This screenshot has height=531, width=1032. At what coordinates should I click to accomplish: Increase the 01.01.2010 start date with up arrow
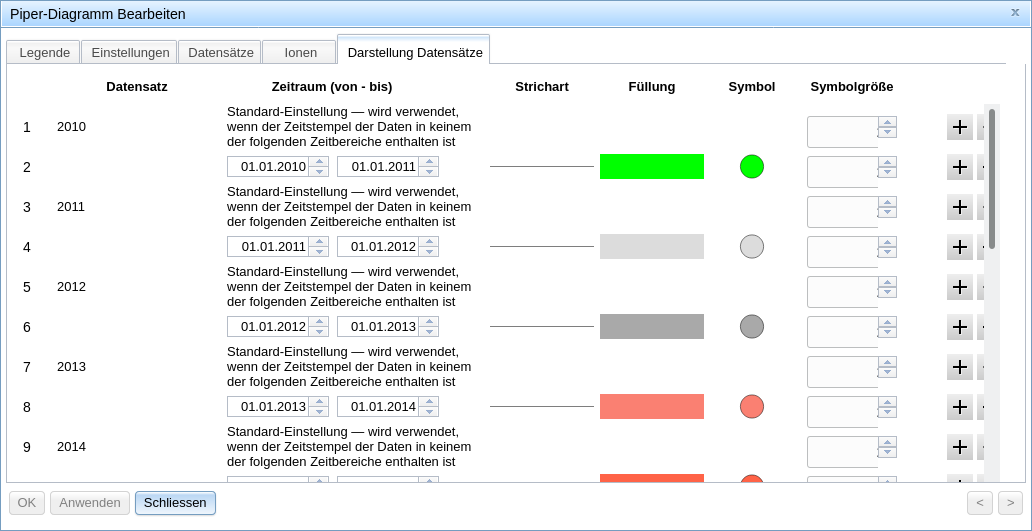coord(319,162)
